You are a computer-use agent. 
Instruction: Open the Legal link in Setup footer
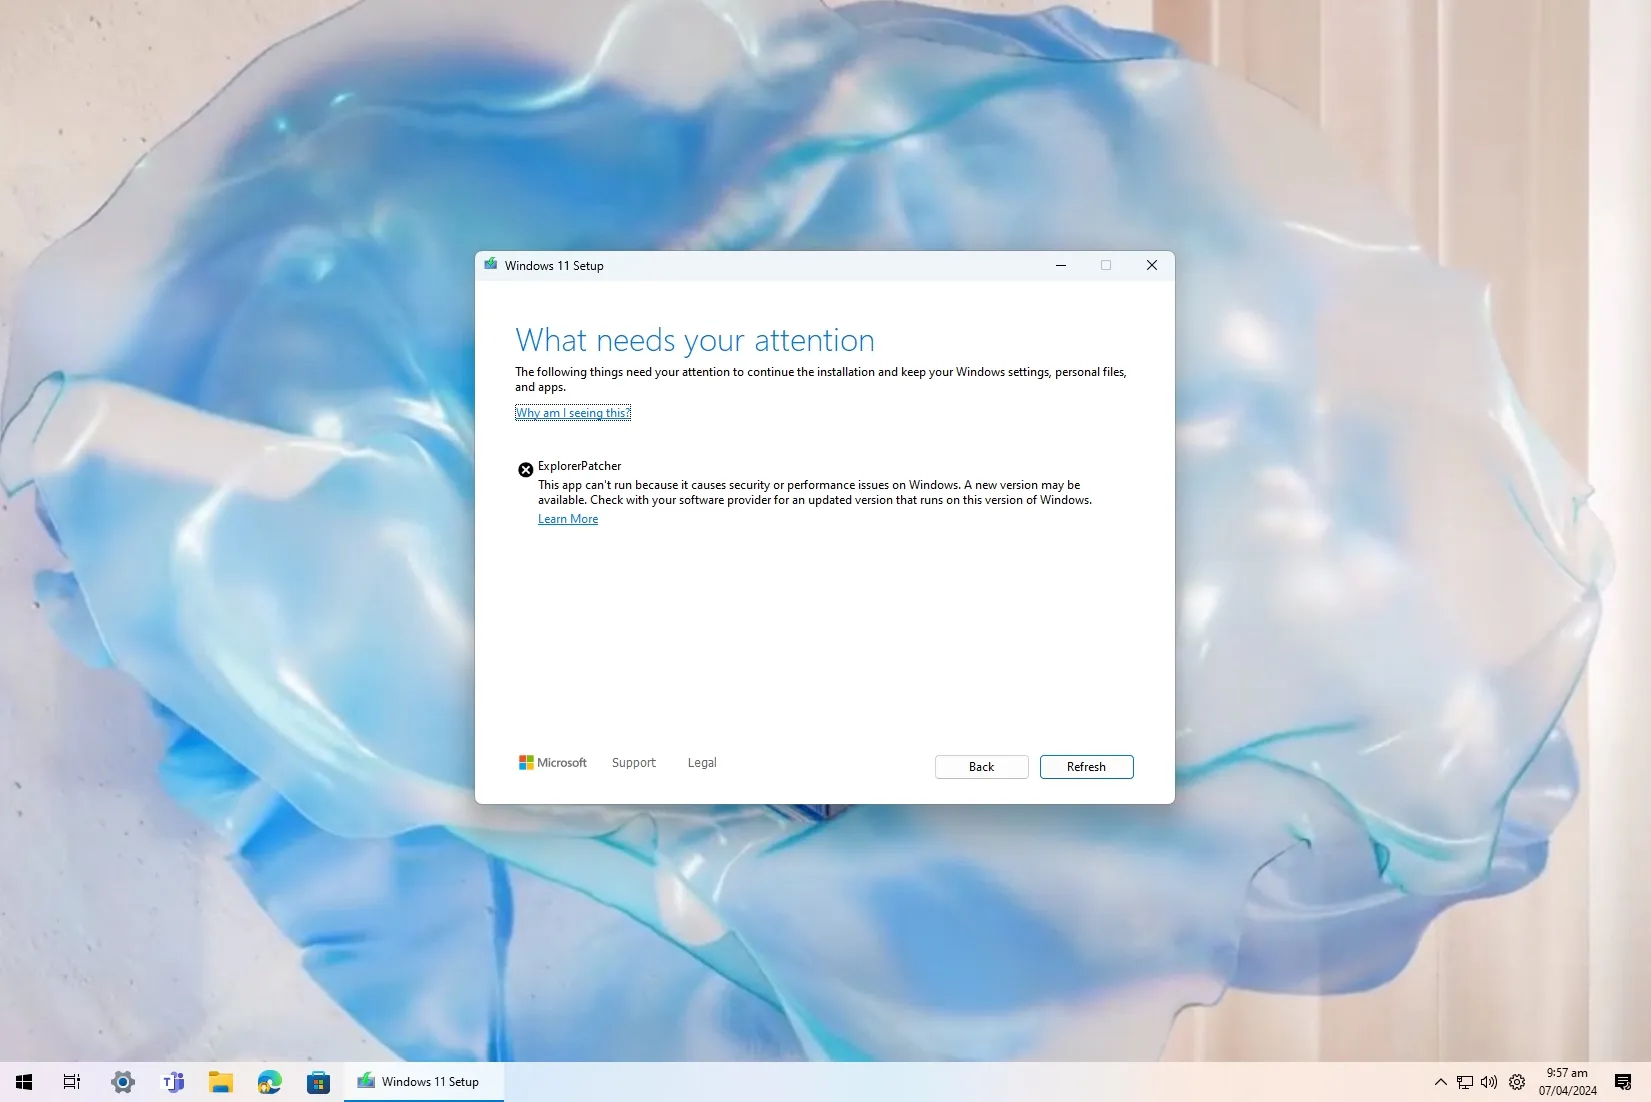pyautogui.click(x=702, y=762)
